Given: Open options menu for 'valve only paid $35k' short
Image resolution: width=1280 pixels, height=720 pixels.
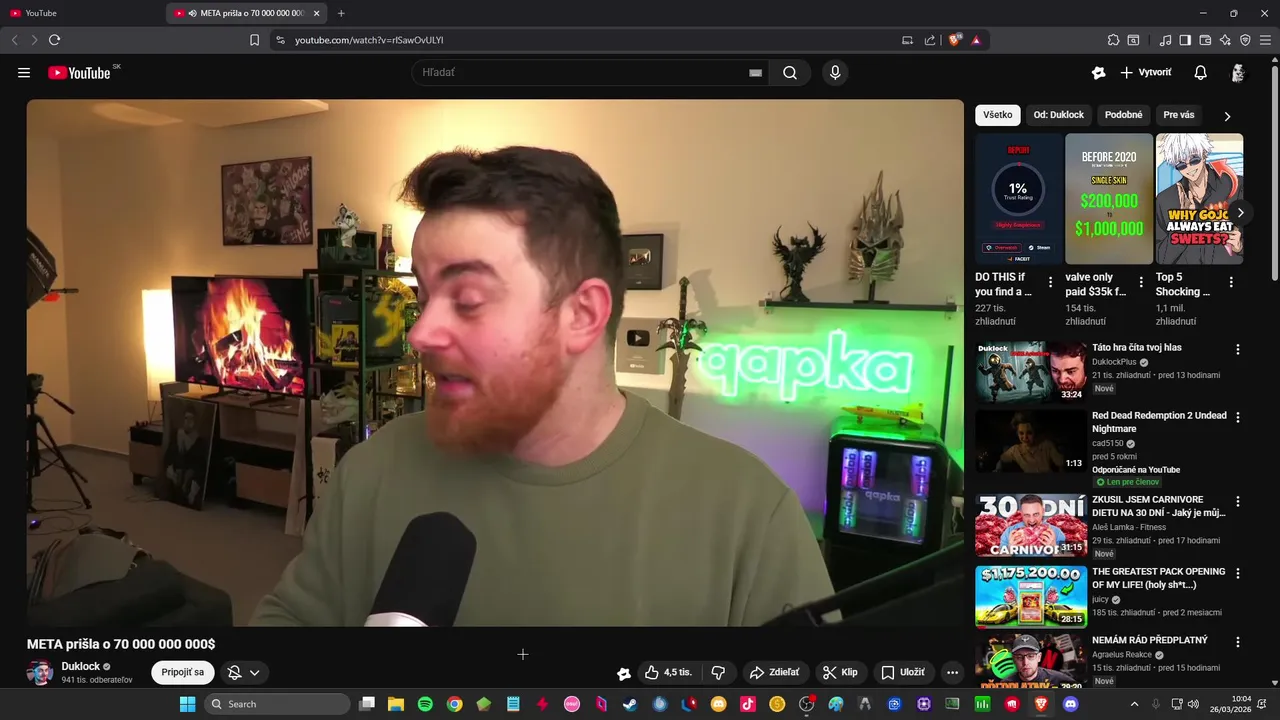Looking at the screenshot, I should (1141, 283).
